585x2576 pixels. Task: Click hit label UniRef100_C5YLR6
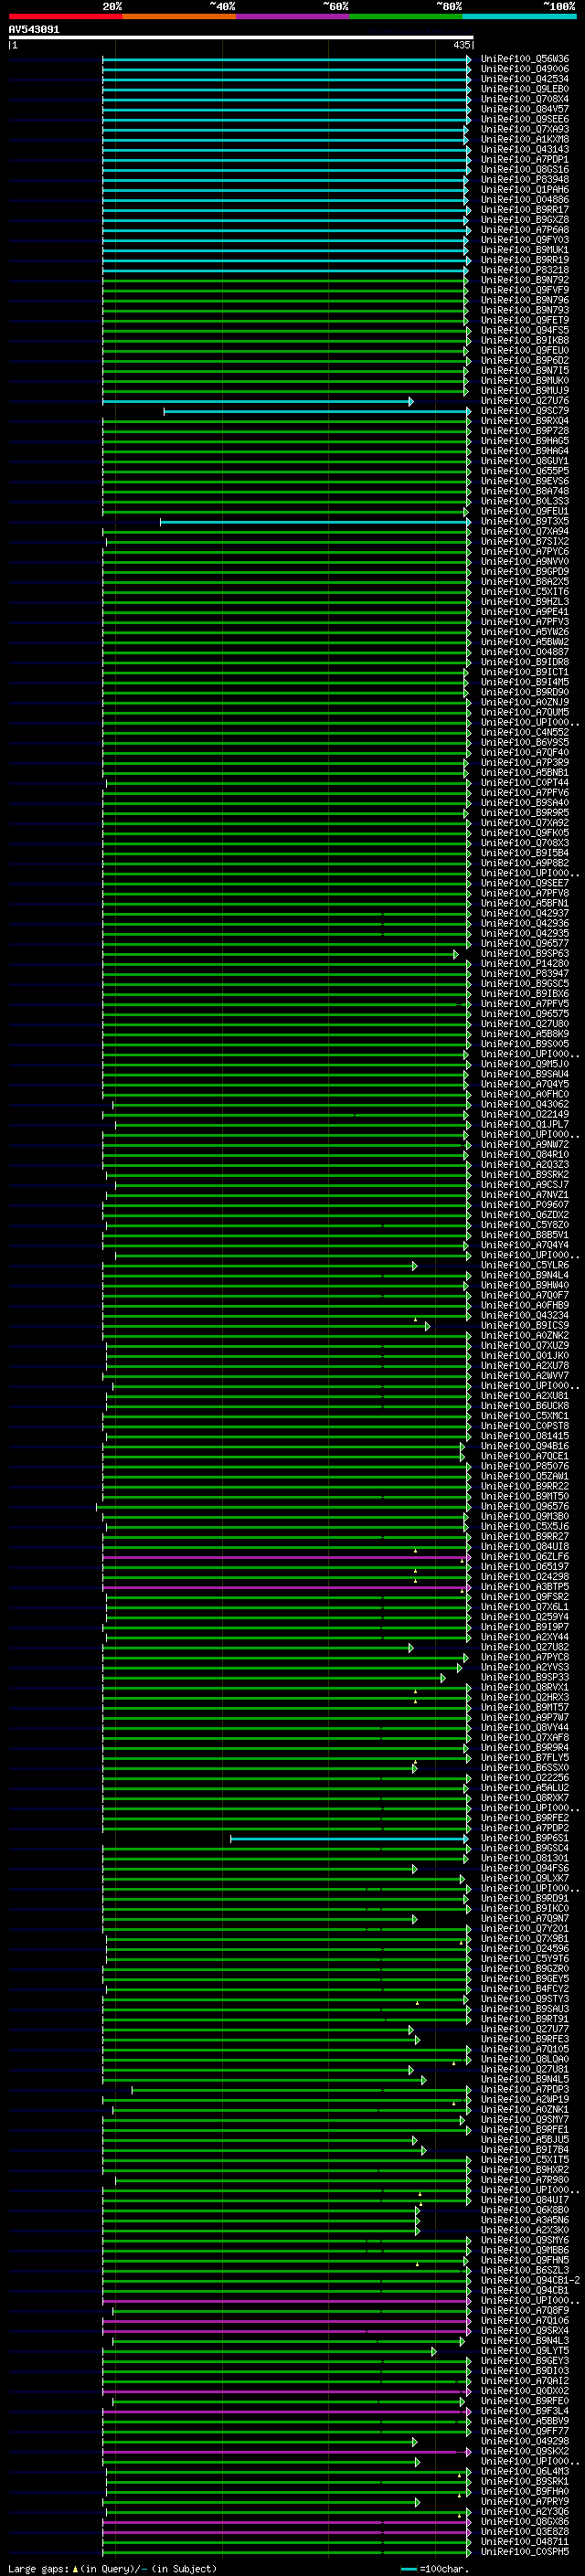(x=525, y=1265)
